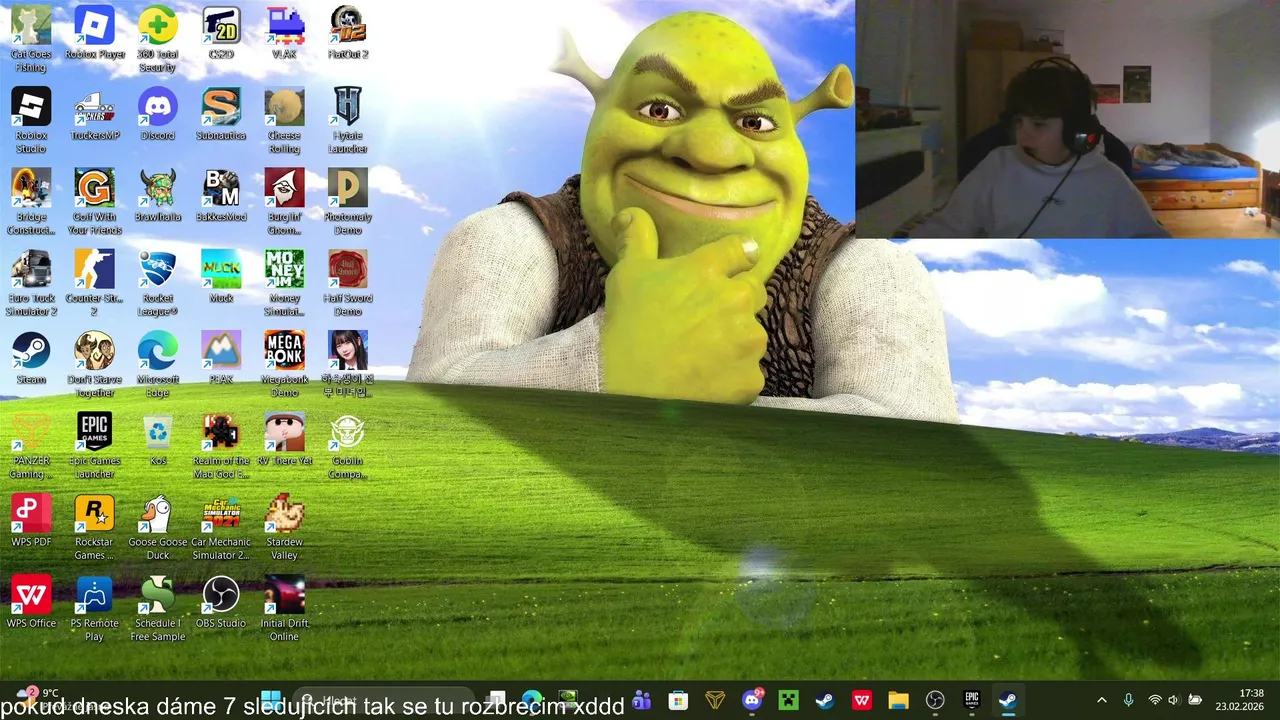The image size is (1280, 720).
Task: Open the volume speaker tray icon
Action: tap(1173, 700)
